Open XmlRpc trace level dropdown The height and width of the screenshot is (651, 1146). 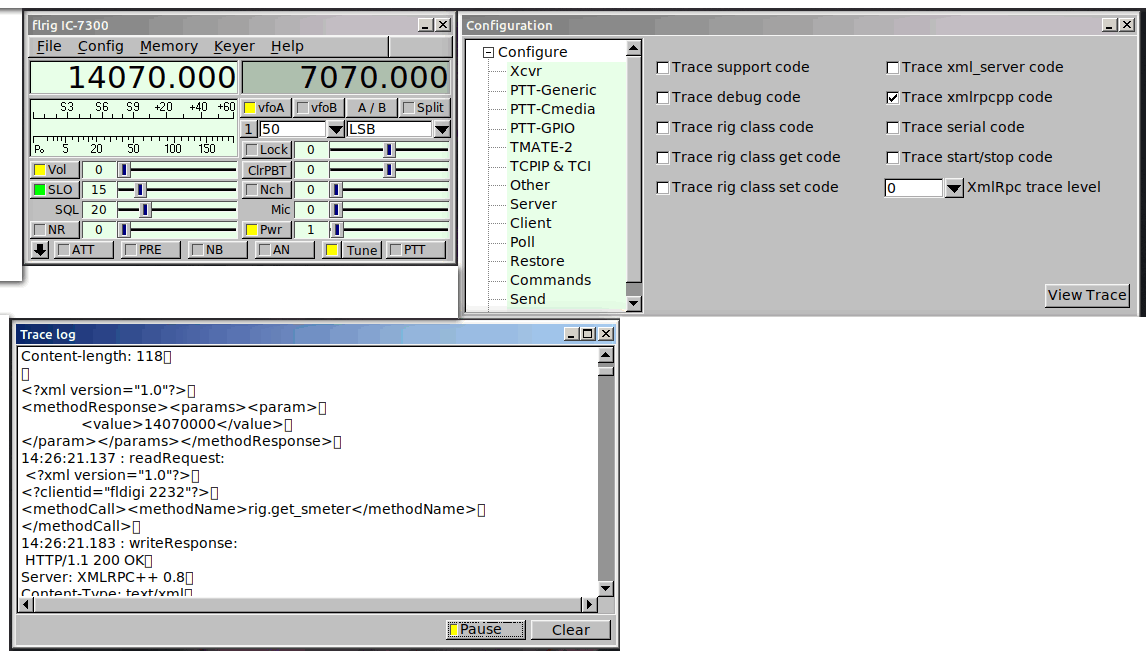point(953,188)
